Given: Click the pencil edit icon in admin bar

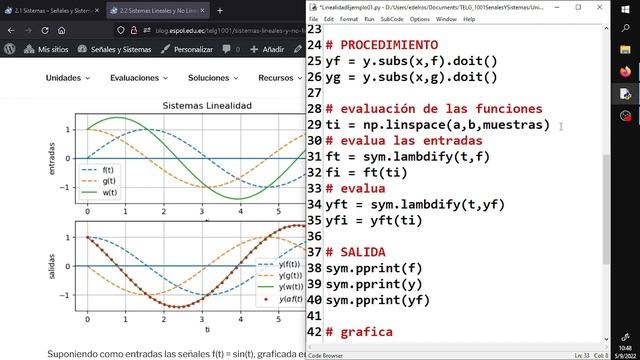Looking at the screenshot, I should coord(298,49).
